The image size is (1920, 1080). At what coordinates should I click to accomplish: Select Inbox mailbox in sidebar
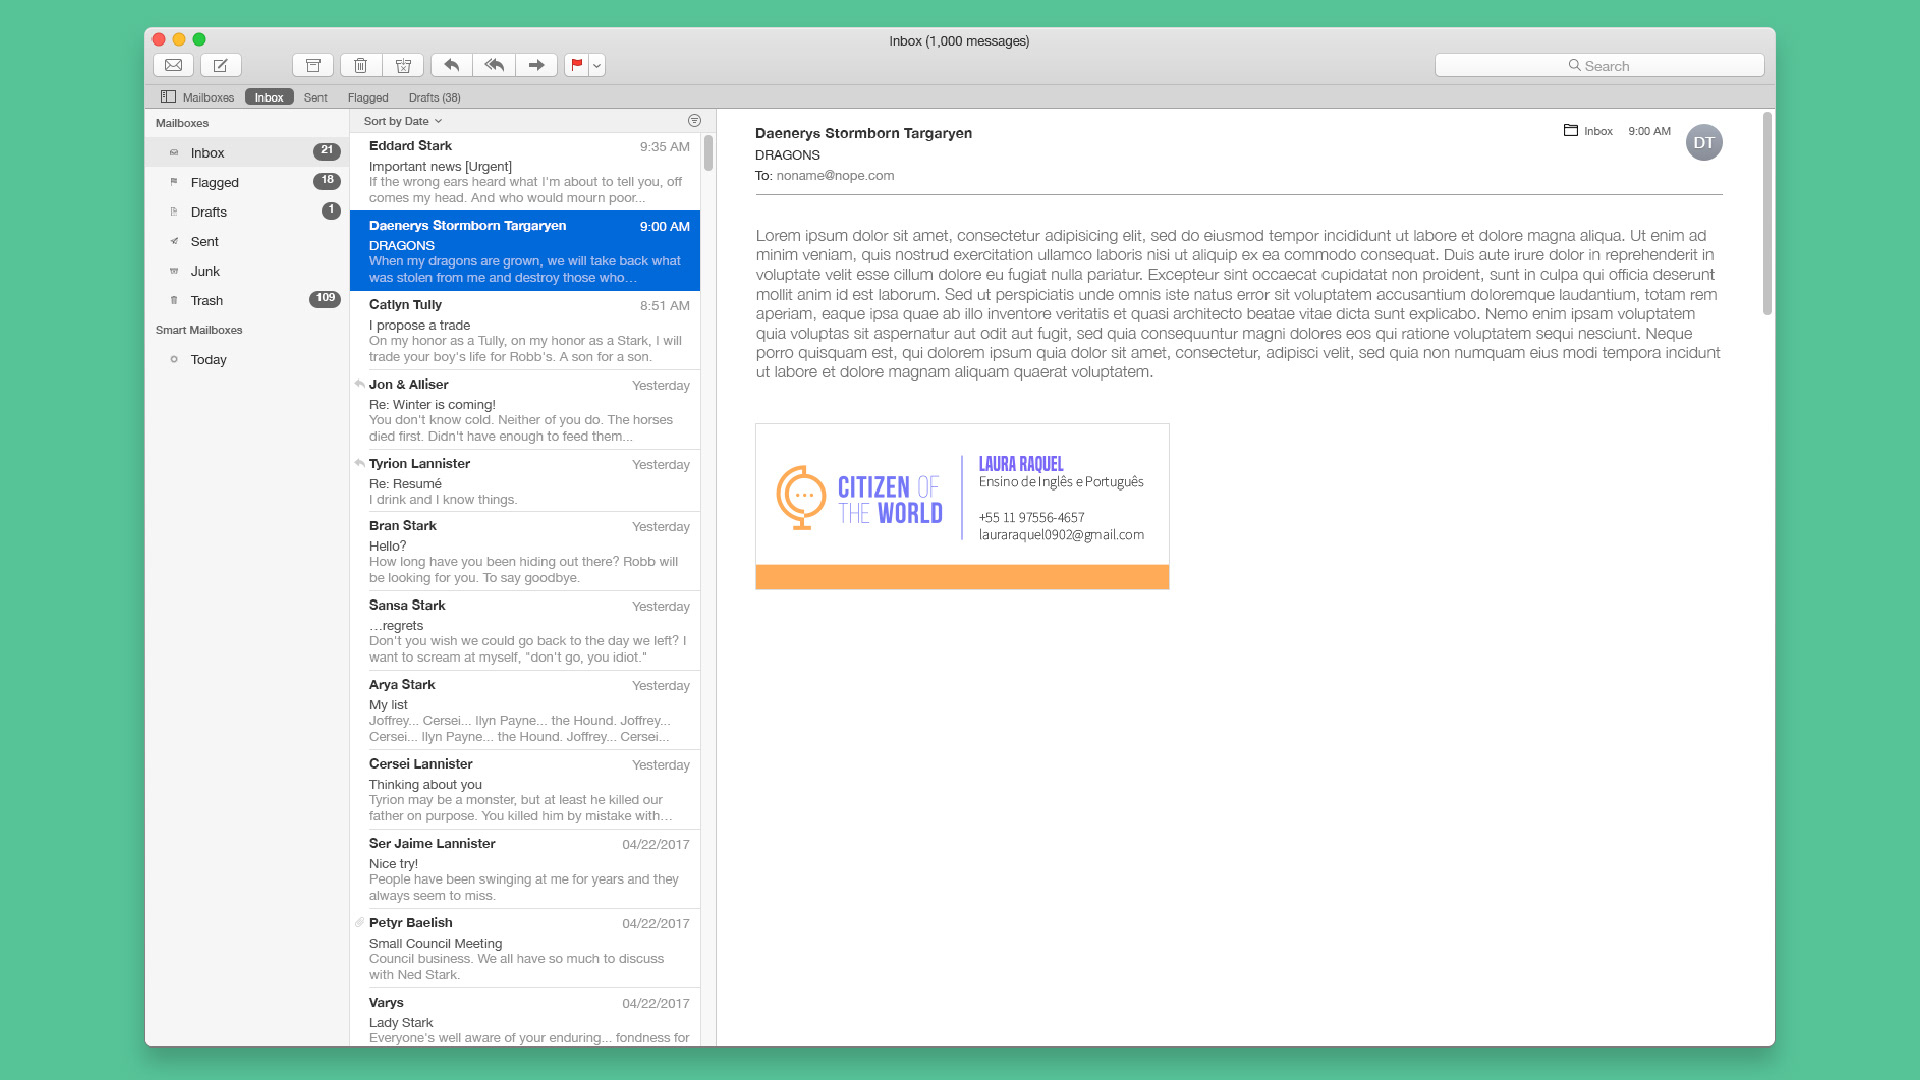[247, 152]
